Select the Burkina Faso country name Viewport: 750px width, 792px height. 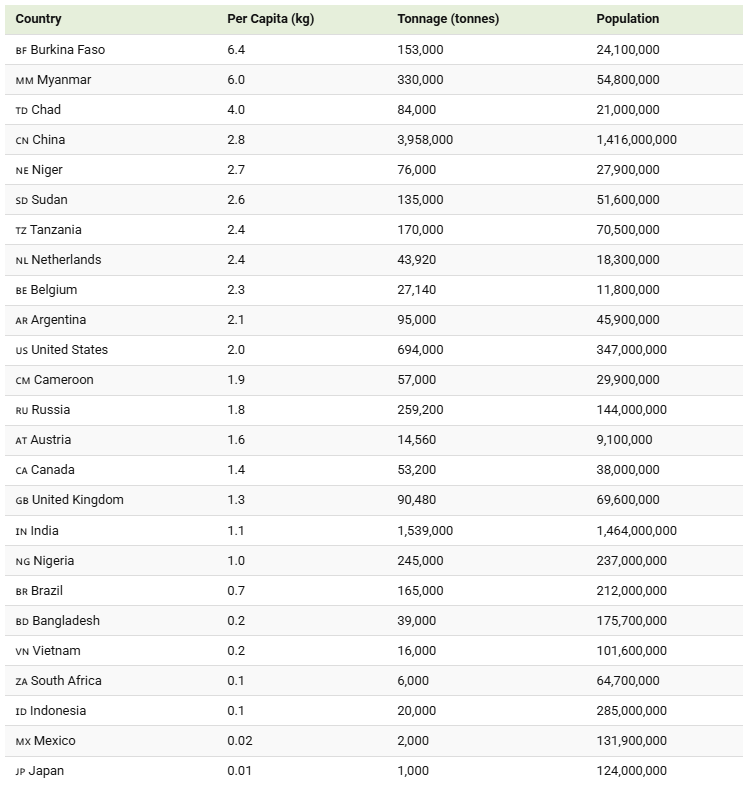[x=68, y=50]
